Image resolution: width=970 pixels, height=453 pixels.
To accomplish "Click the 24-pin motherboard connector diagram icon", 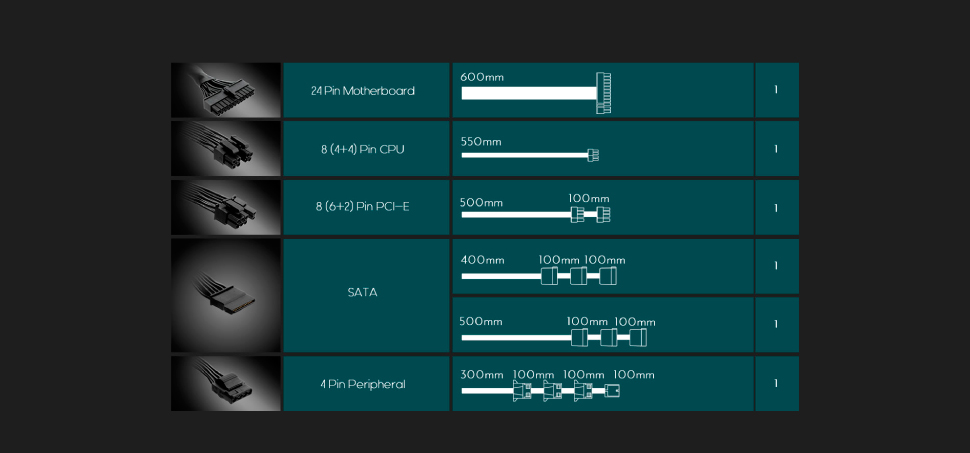I will pyautogui.click(x=603, y=93).
